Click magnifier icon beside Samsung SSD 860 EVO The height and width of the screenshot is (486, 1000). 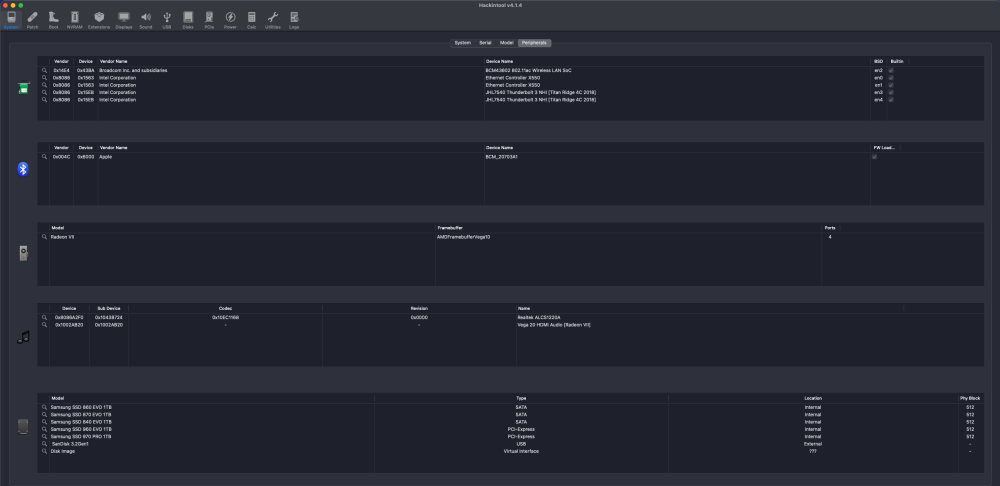coord(45,407)
